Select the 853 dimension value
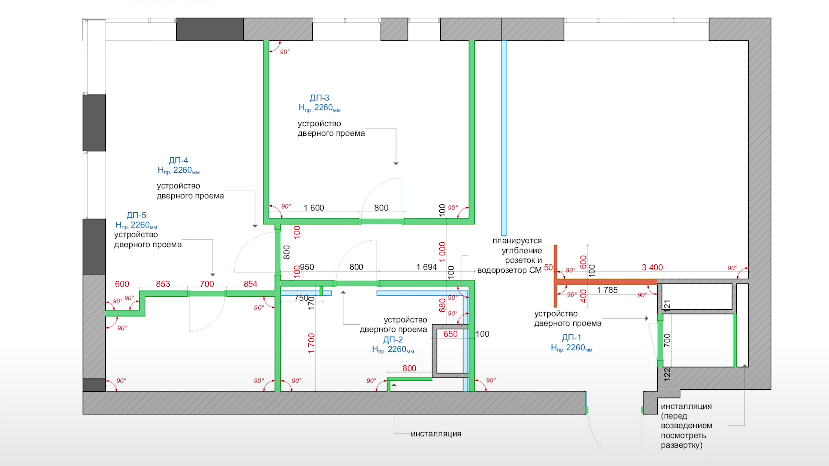This screenshot has width=829, height=466. [x=163, y=285]
